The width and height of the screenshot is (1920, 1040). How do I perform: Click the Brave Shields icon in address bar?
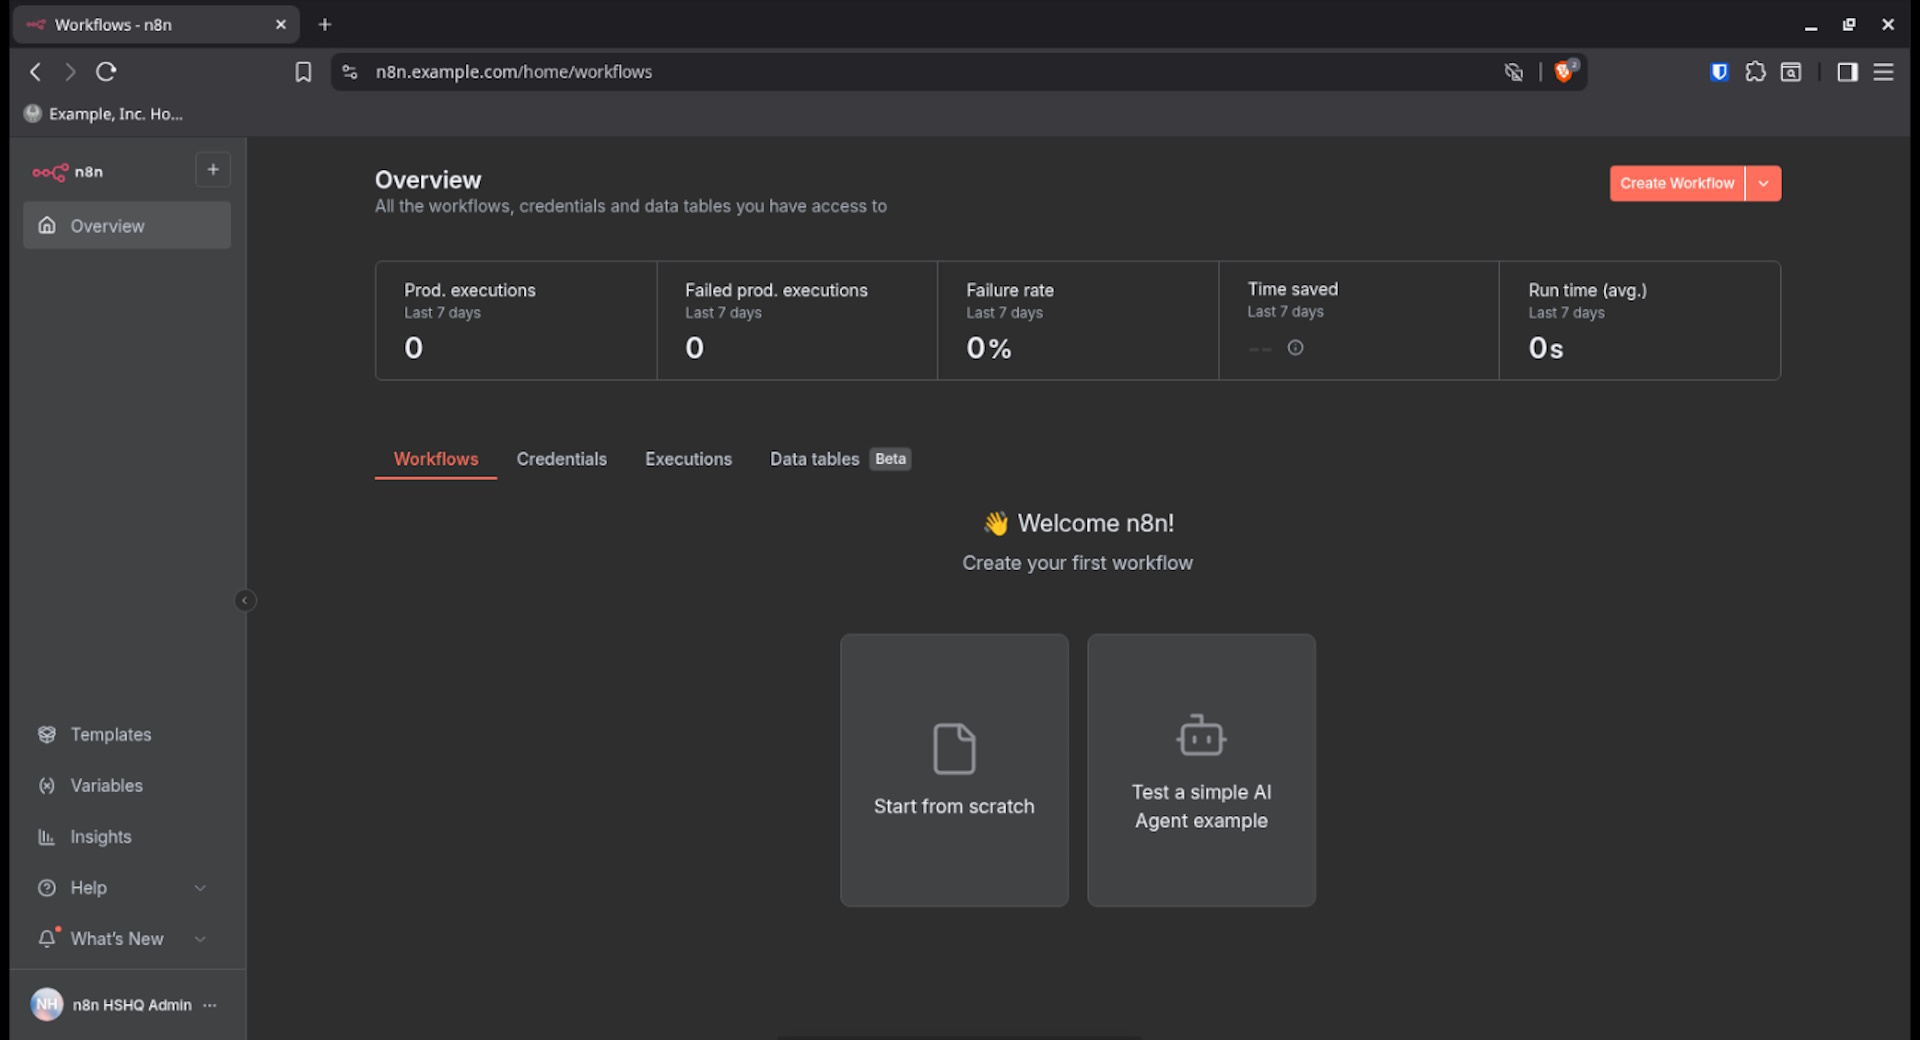coord(1564,72)
